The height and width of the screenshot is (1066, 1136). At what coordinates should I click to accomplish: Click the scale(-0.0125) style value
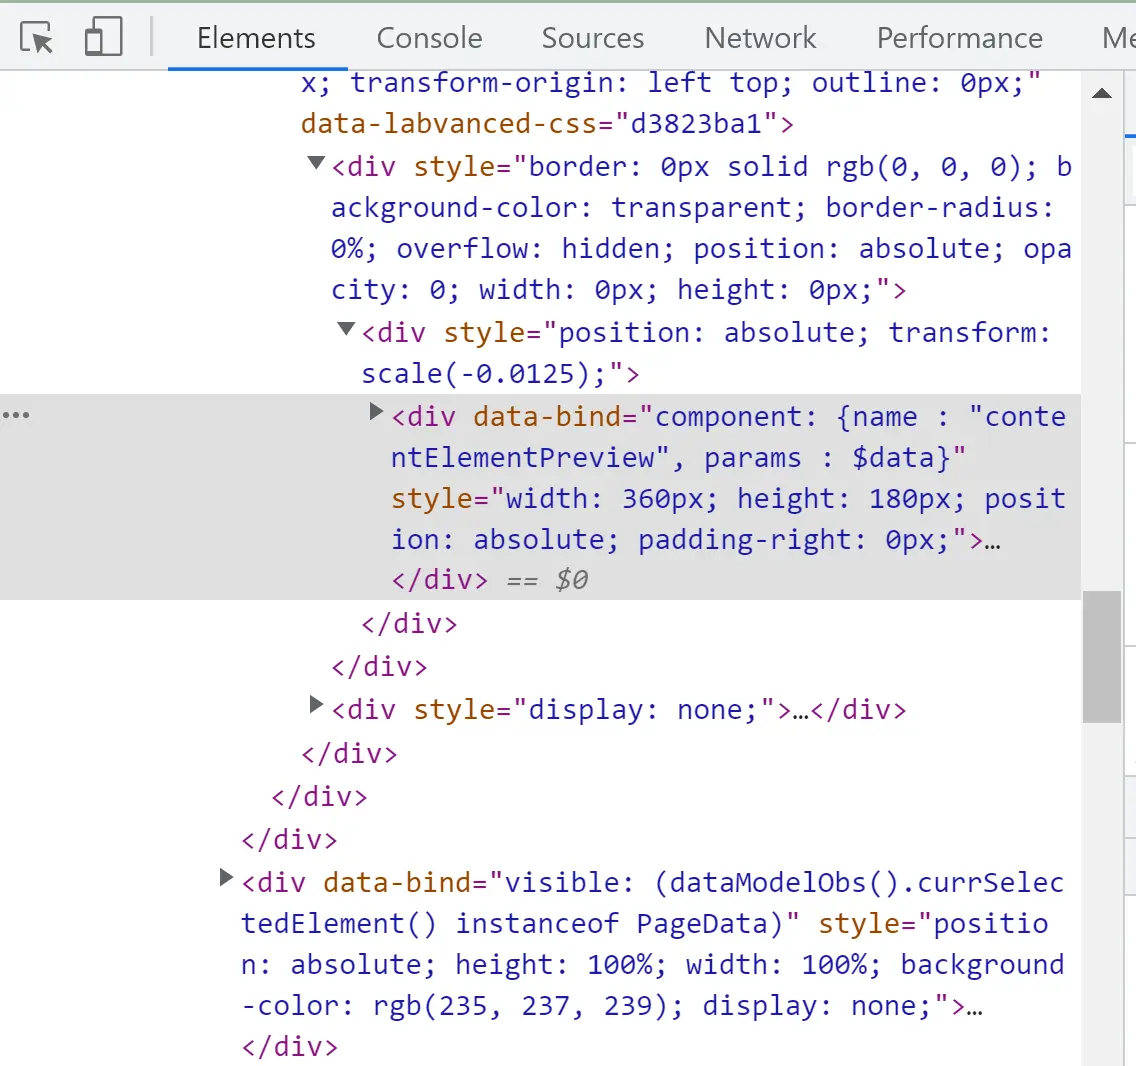(x=484, y=374)
